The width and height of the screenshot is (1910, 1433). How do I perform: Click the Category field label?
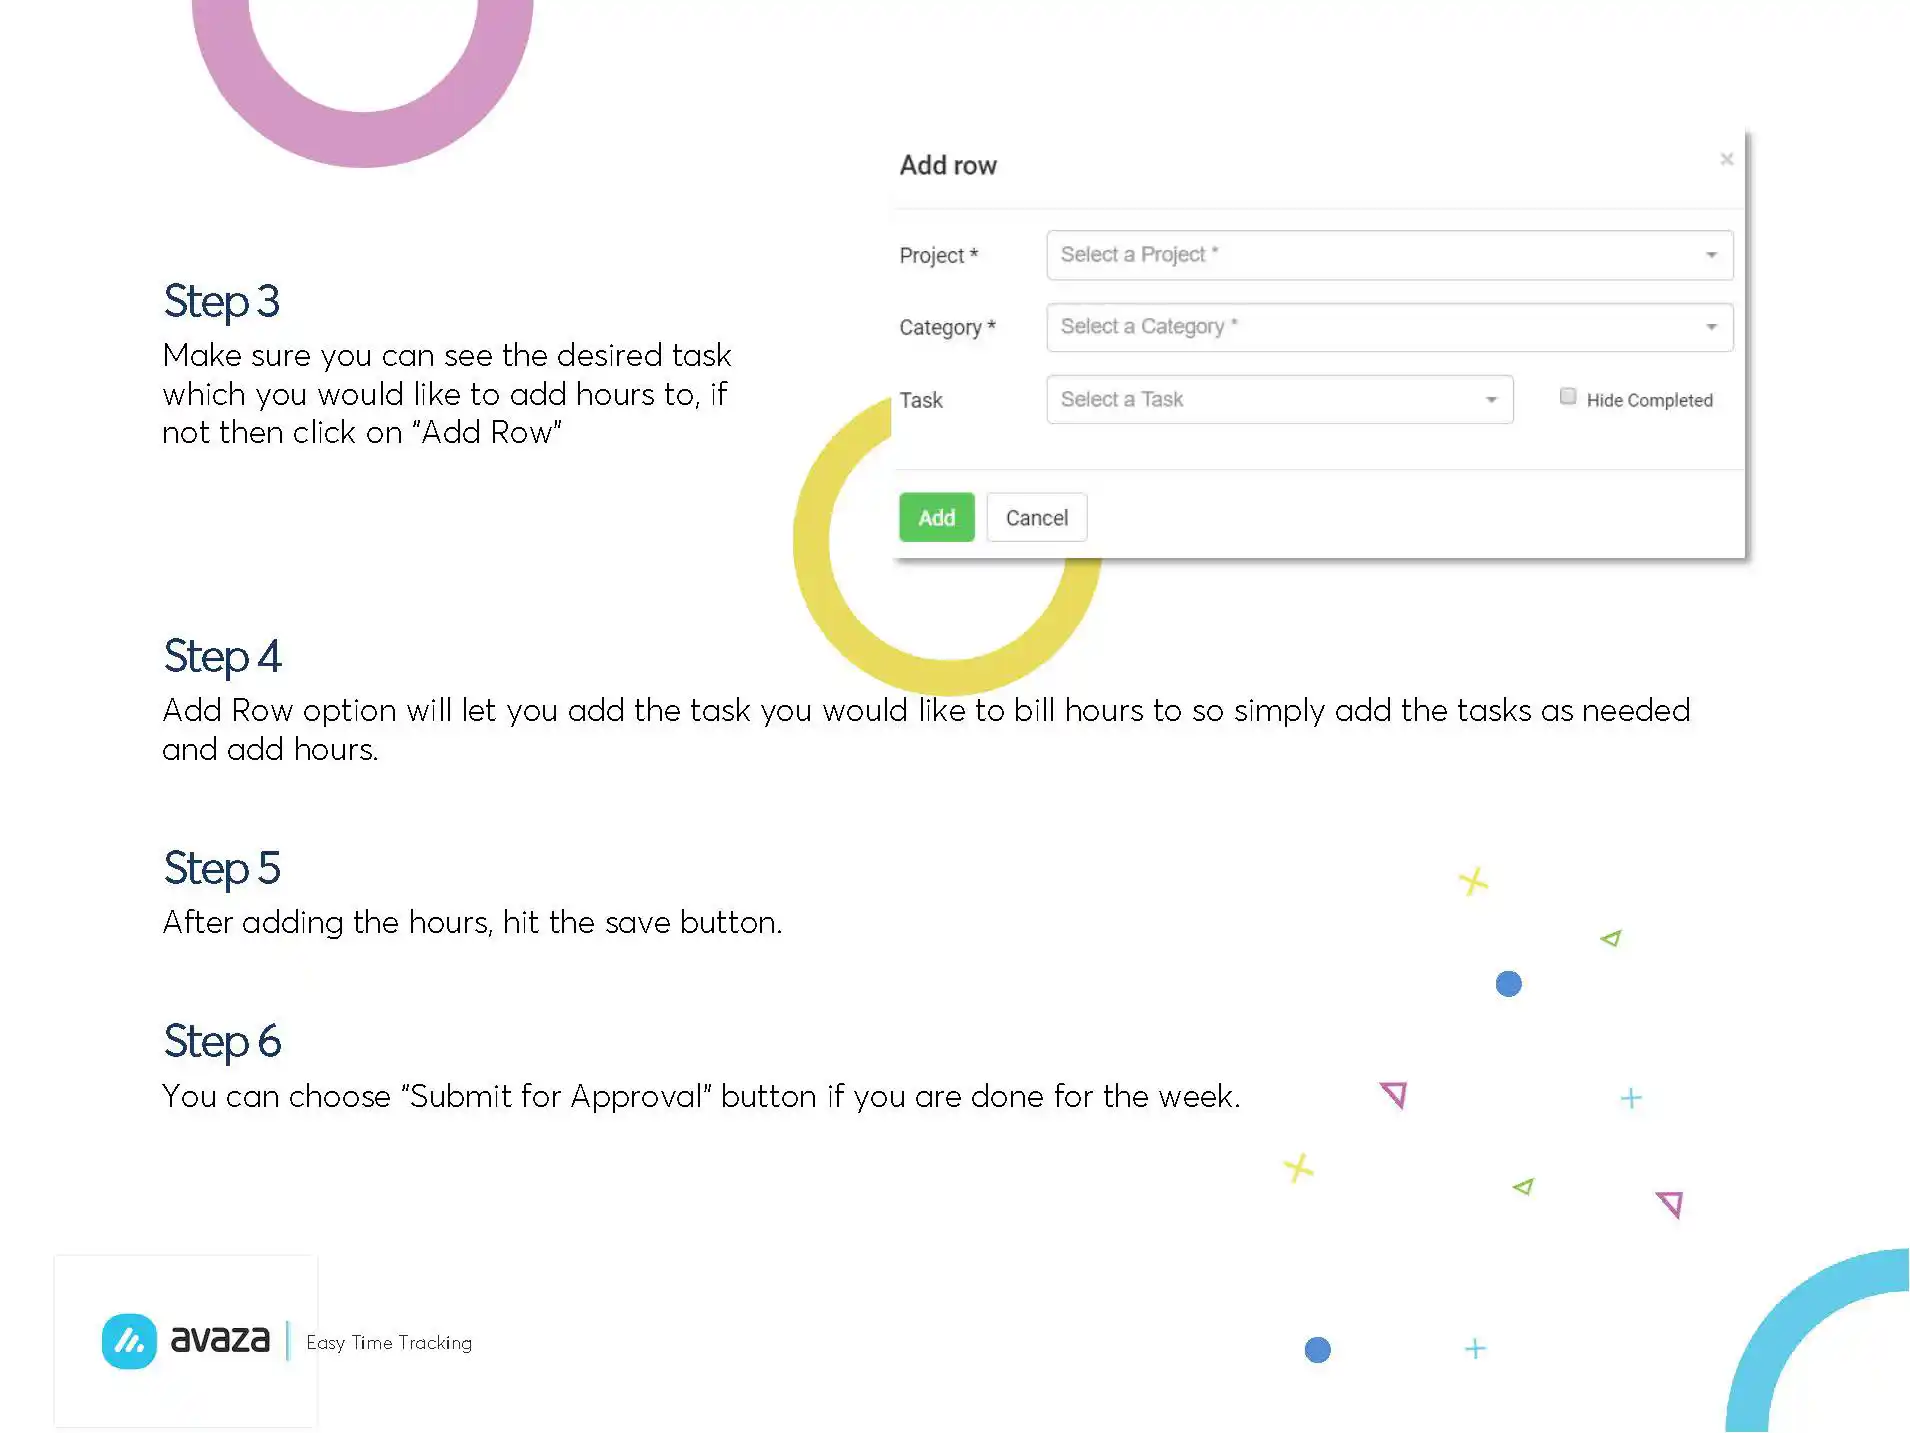(x=946, y=328)
